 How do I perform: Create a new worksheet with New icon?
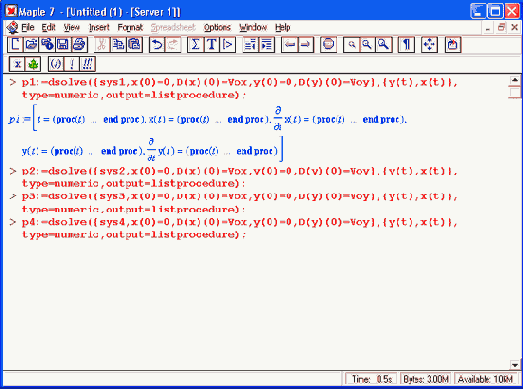pyautogui.click(x=15, y=44)
